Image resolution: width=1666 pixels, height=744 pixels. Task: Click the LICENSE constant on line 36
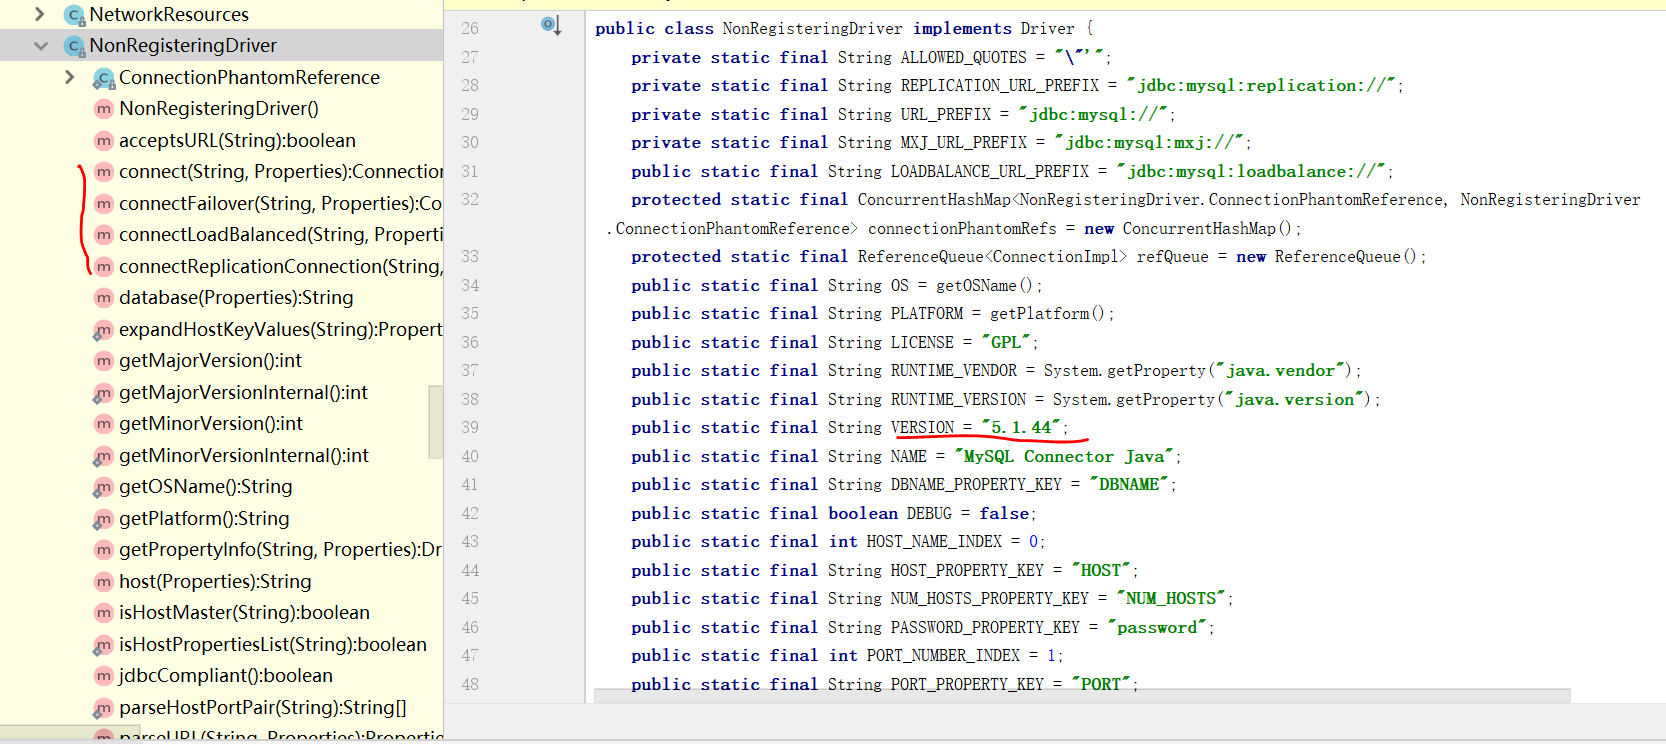[922, 342]
